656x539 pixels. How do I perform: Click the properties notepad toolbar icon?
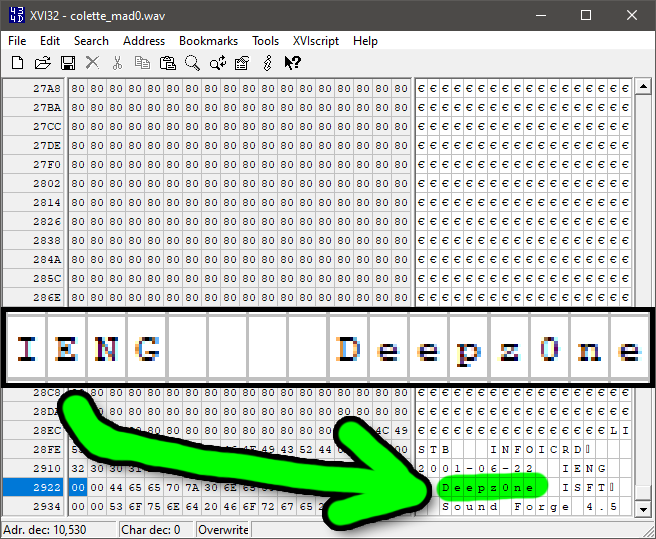(x=242, y=63)
